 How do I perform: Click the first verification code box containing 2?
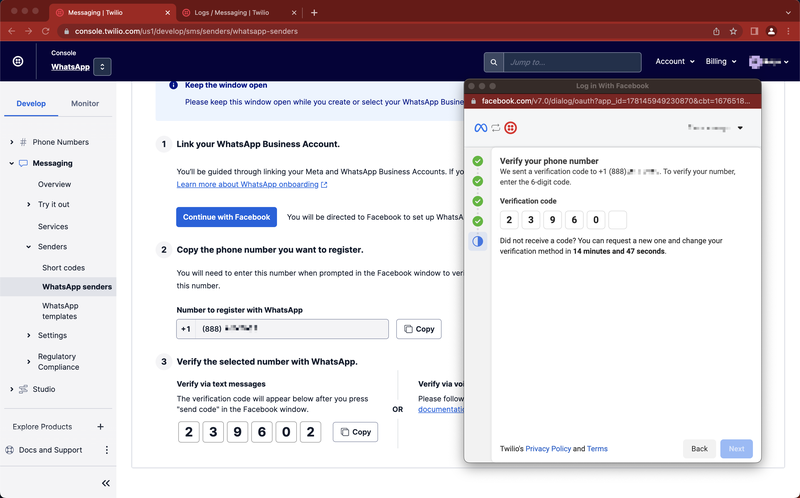(509, 220)
